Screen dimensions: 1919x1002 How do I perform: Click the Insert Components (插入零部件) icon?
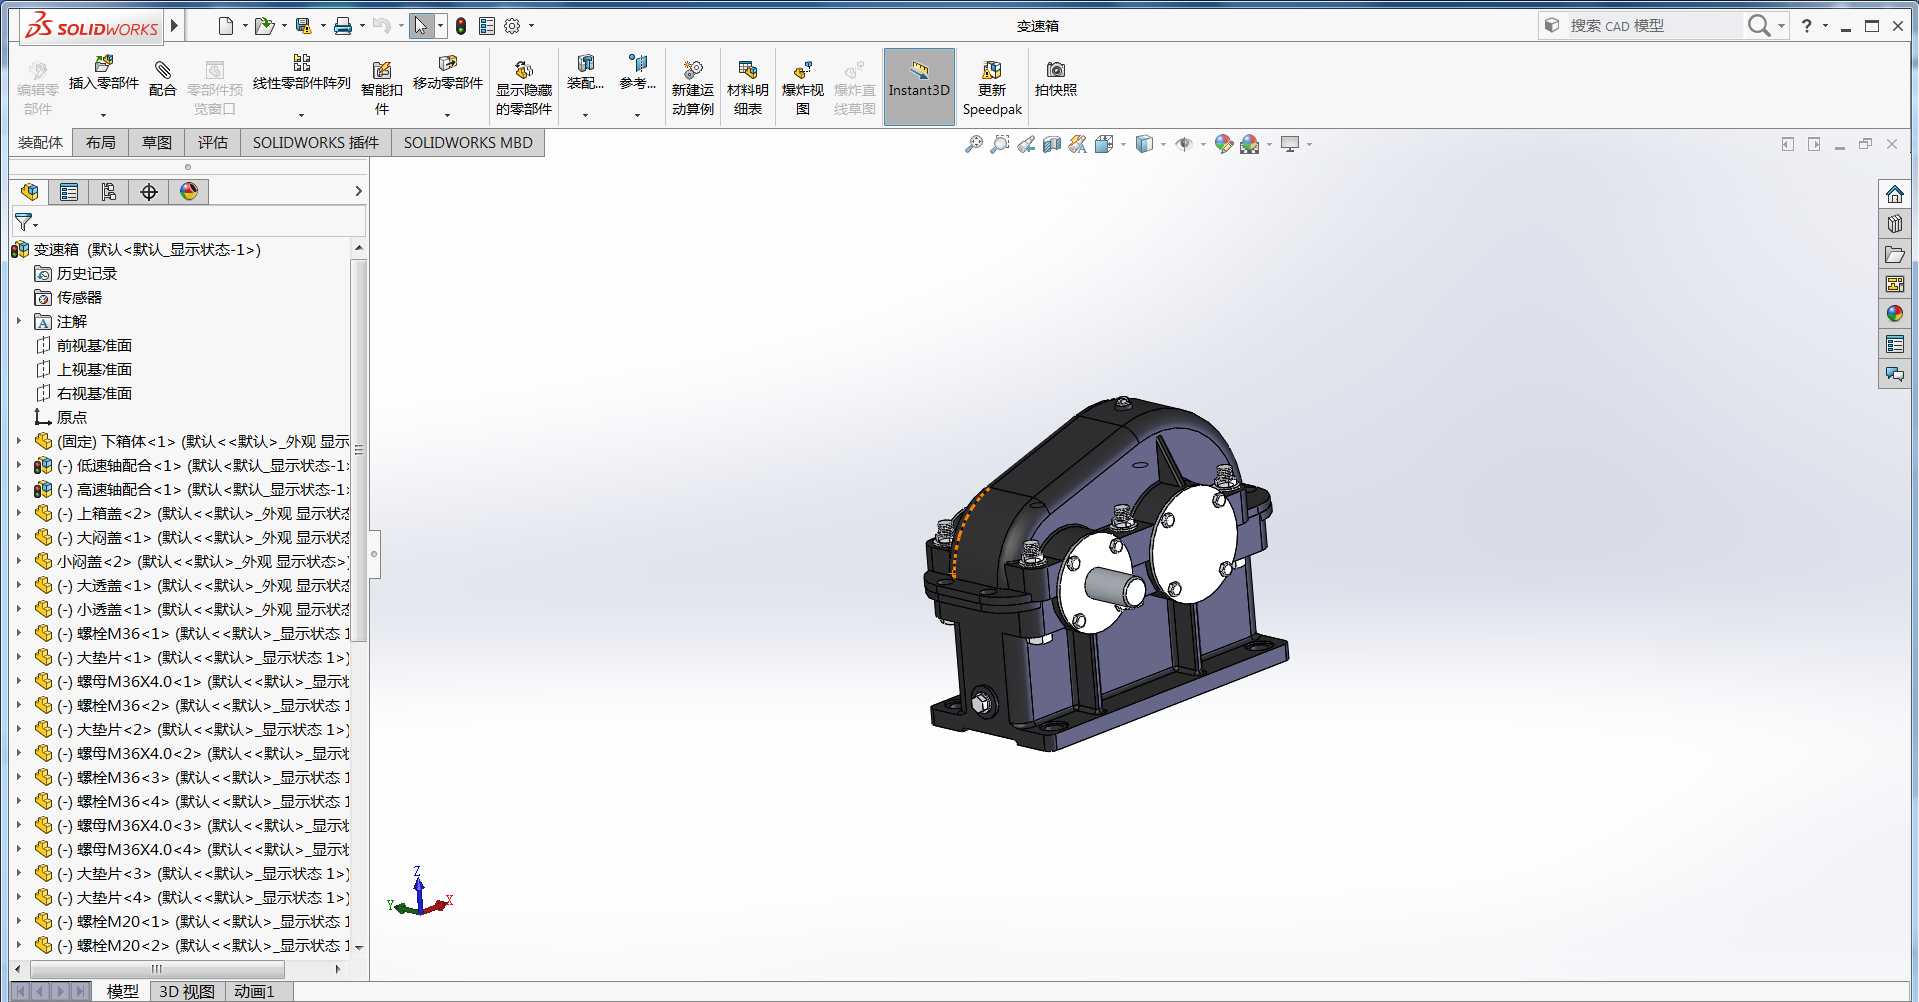[x=103, y=65]
